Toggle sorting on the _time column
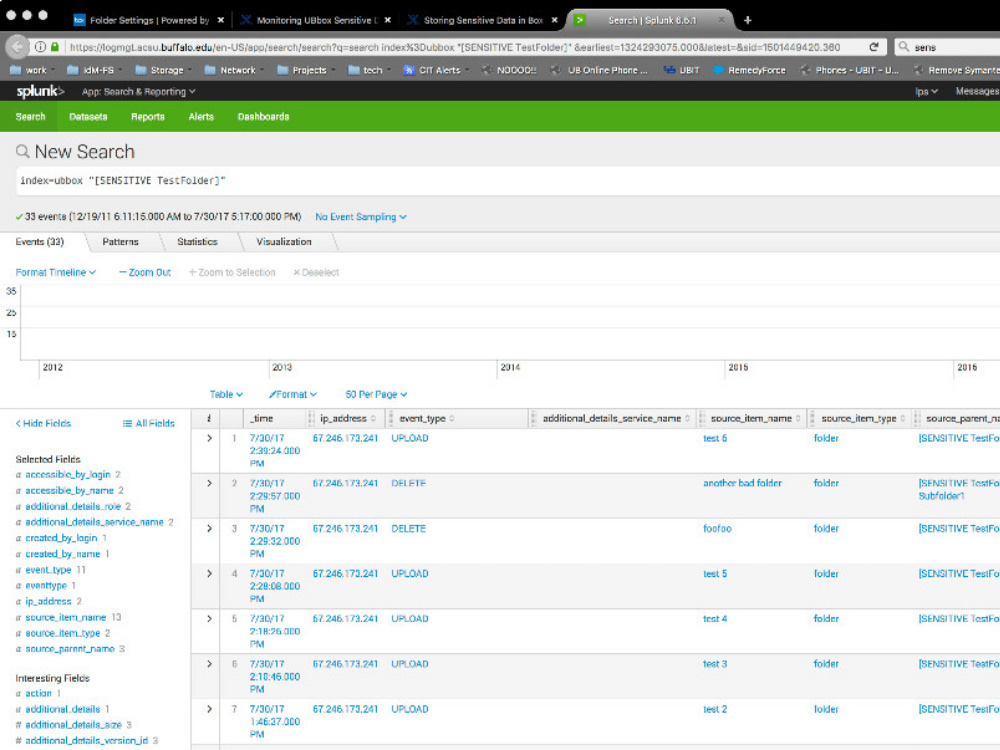This screenshot has width=1000, height=750. pos(264,418)
